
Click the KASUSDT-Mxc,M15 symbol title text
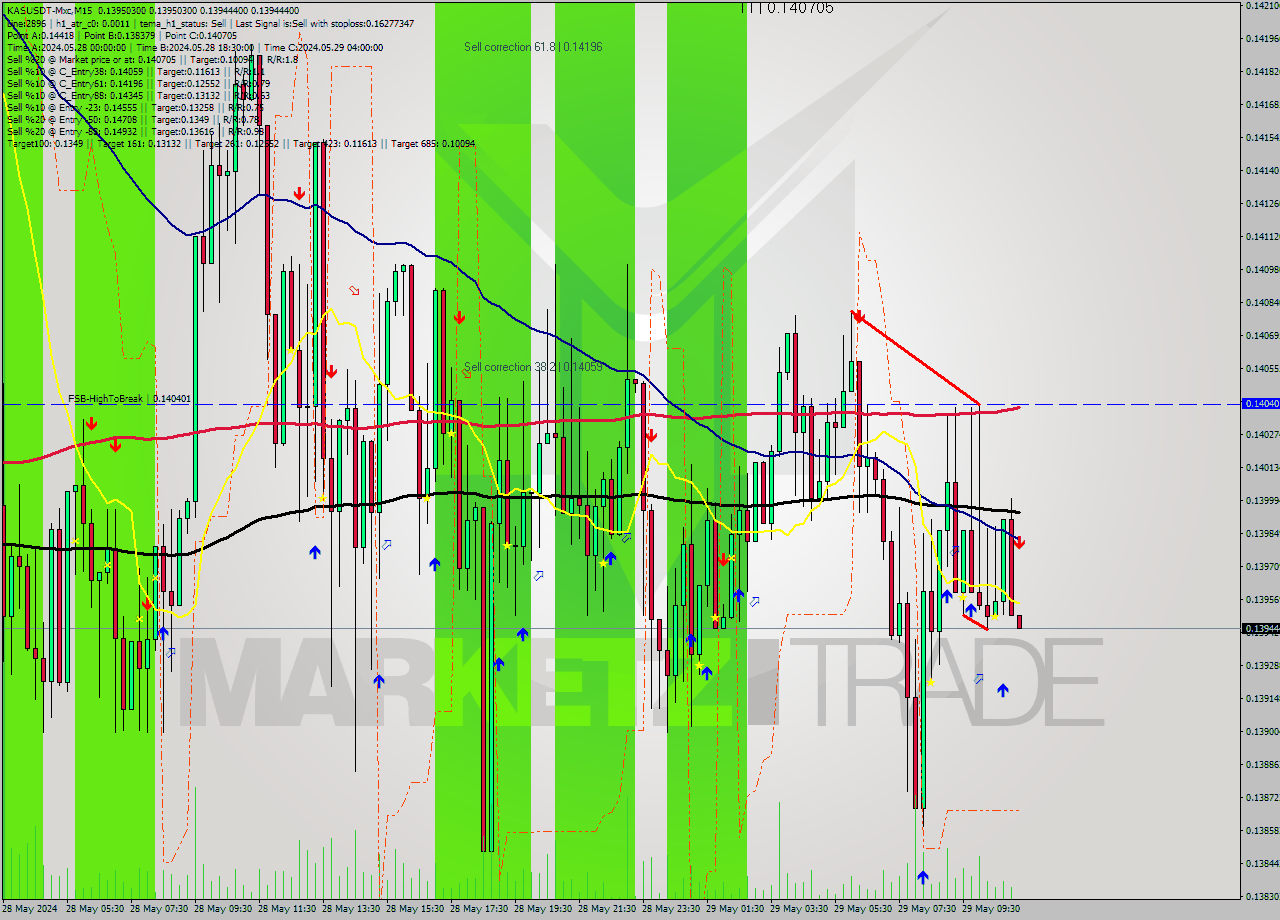pyautogui.click(x=49, y=10)
